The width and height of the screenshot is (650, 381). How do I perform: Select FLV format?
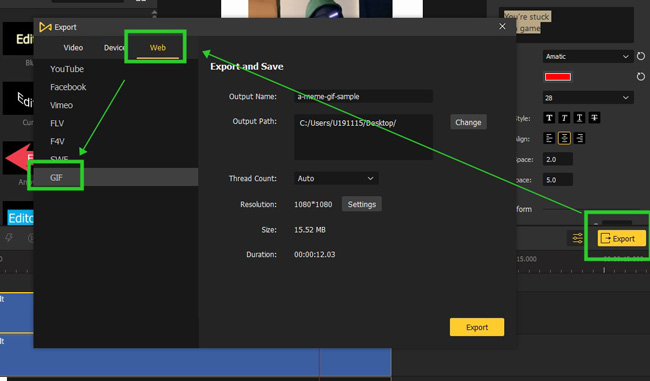tap(57, 123)
